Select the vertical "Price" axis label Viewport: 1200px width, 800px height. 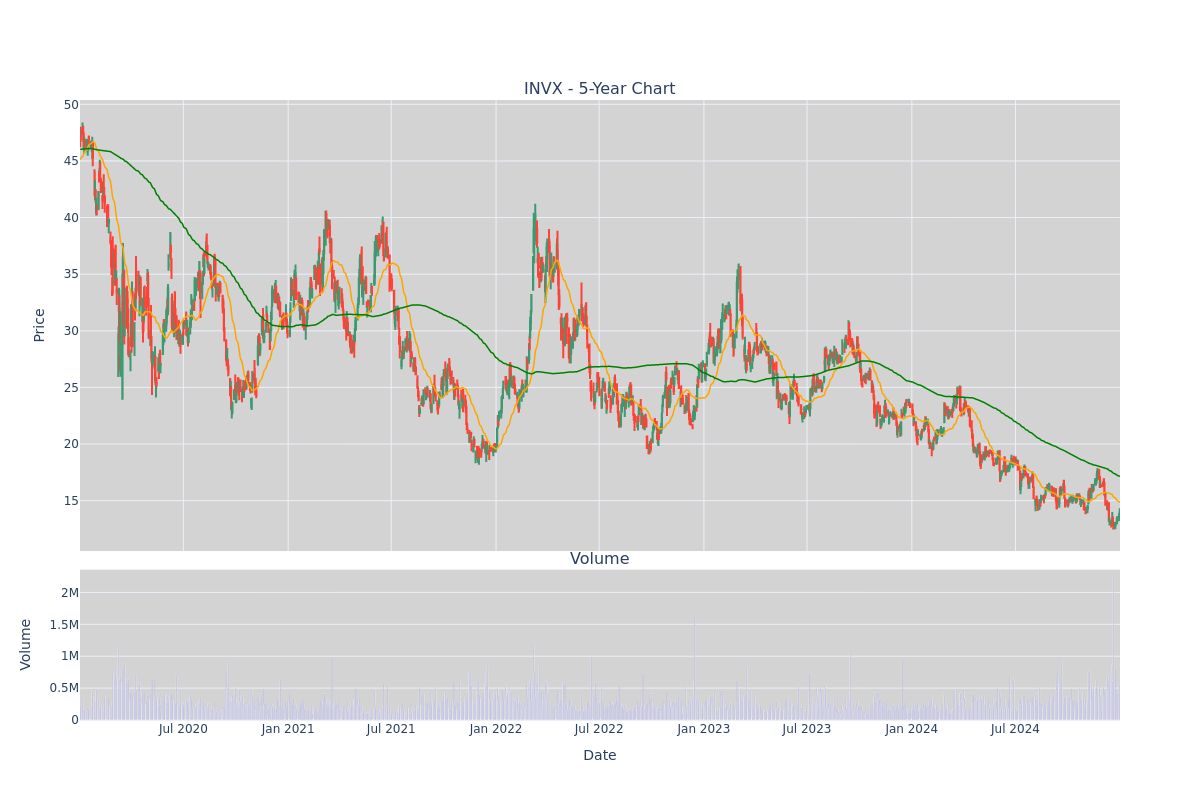pos(40,325)
